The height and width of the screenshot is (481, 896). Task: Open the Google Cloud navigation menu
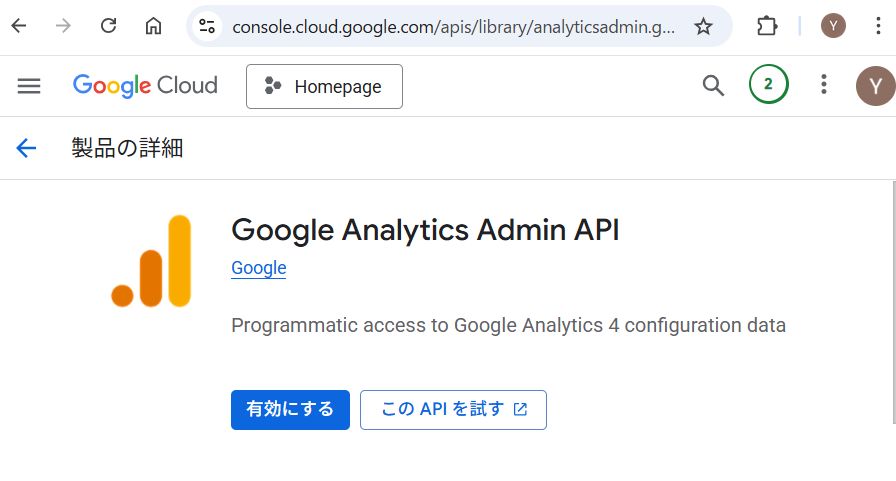click(x=29, y=86)
